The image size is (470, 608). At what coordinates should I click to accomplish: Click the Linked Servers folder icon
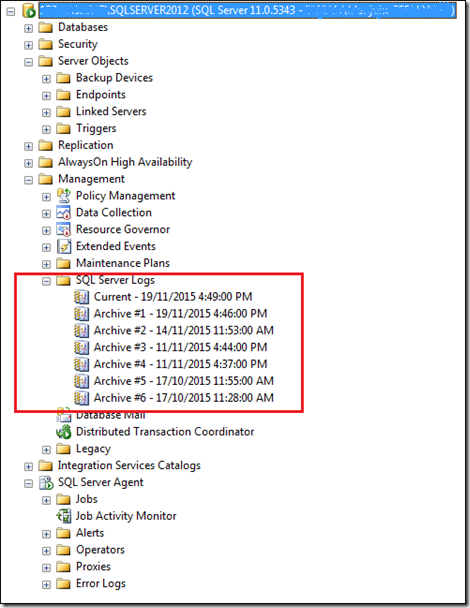(x=63, y=112)
